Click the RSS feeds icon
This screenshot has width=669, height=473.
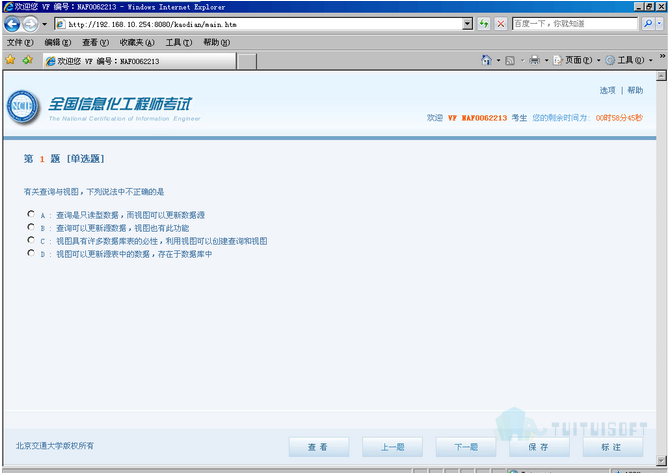(510, 61)
